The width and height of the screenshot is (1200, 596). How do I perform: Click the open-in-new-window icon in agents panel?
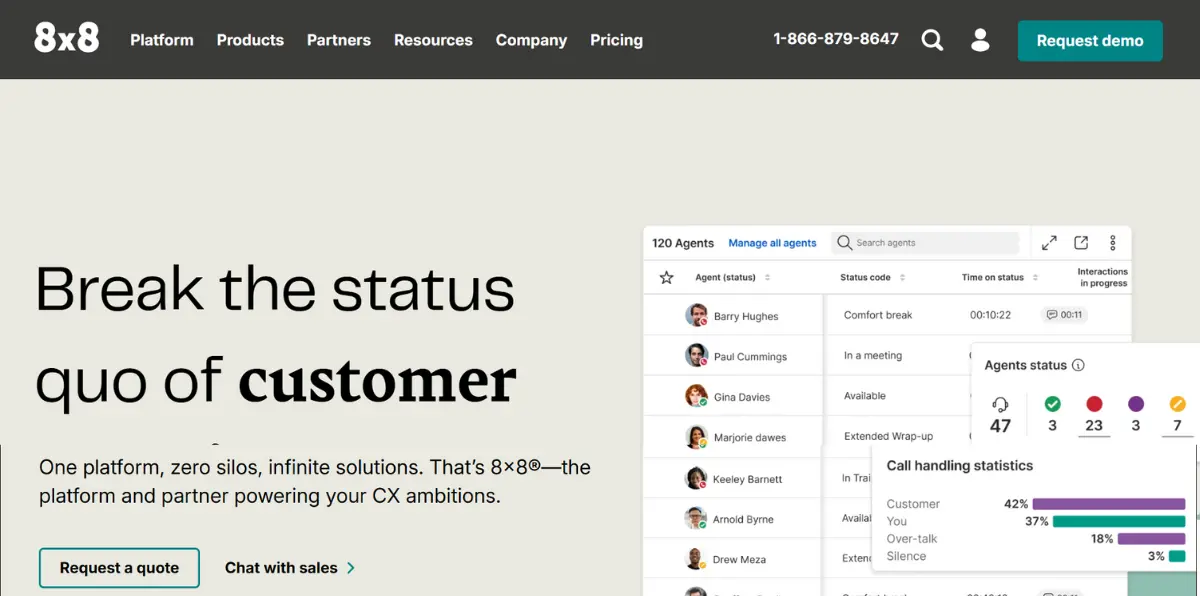tap(1081, 243)
